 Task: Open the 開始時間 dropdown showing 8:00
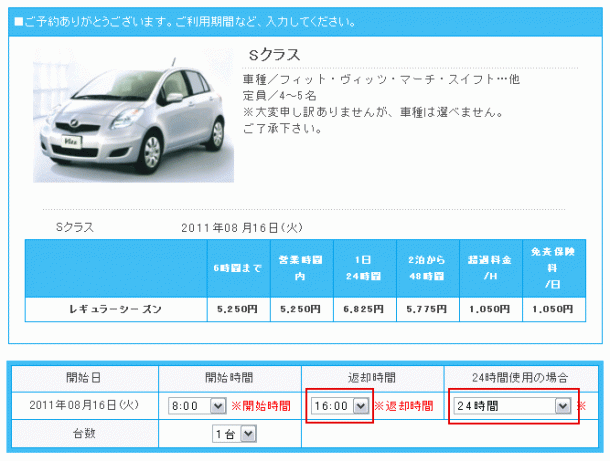tap(197, 406)
